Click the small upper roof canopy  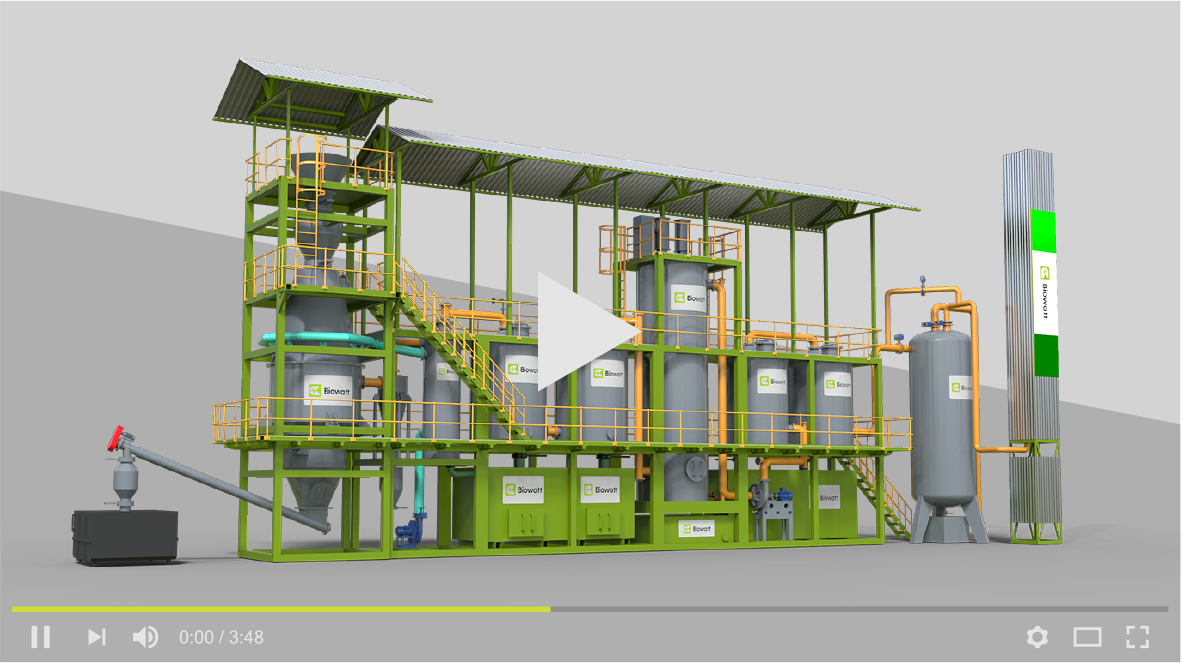click(x=320, y=91)
